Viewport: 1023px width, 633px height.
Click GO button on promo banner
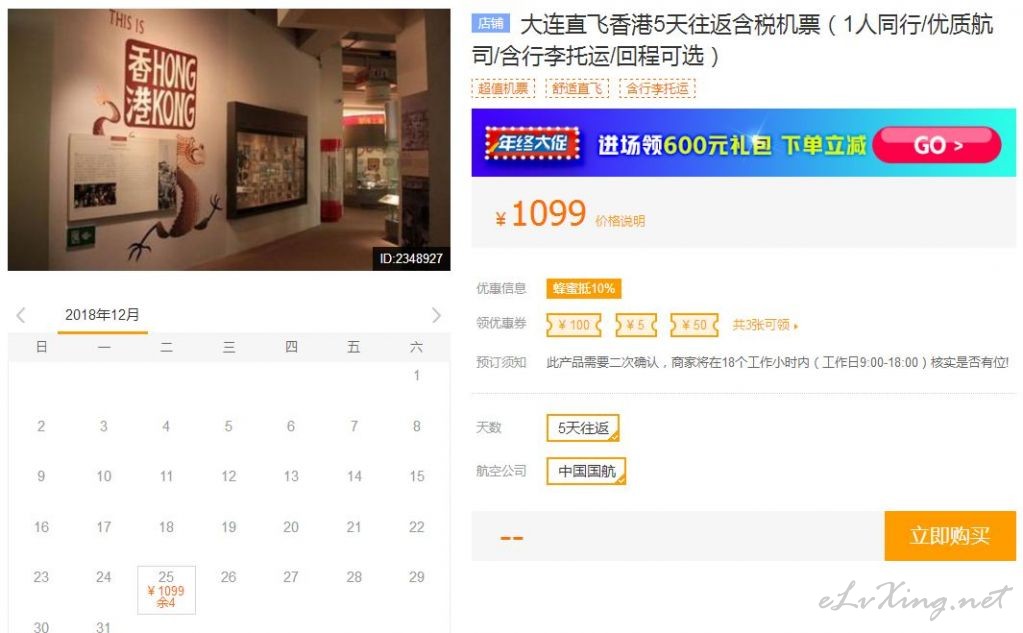point(936,145)
